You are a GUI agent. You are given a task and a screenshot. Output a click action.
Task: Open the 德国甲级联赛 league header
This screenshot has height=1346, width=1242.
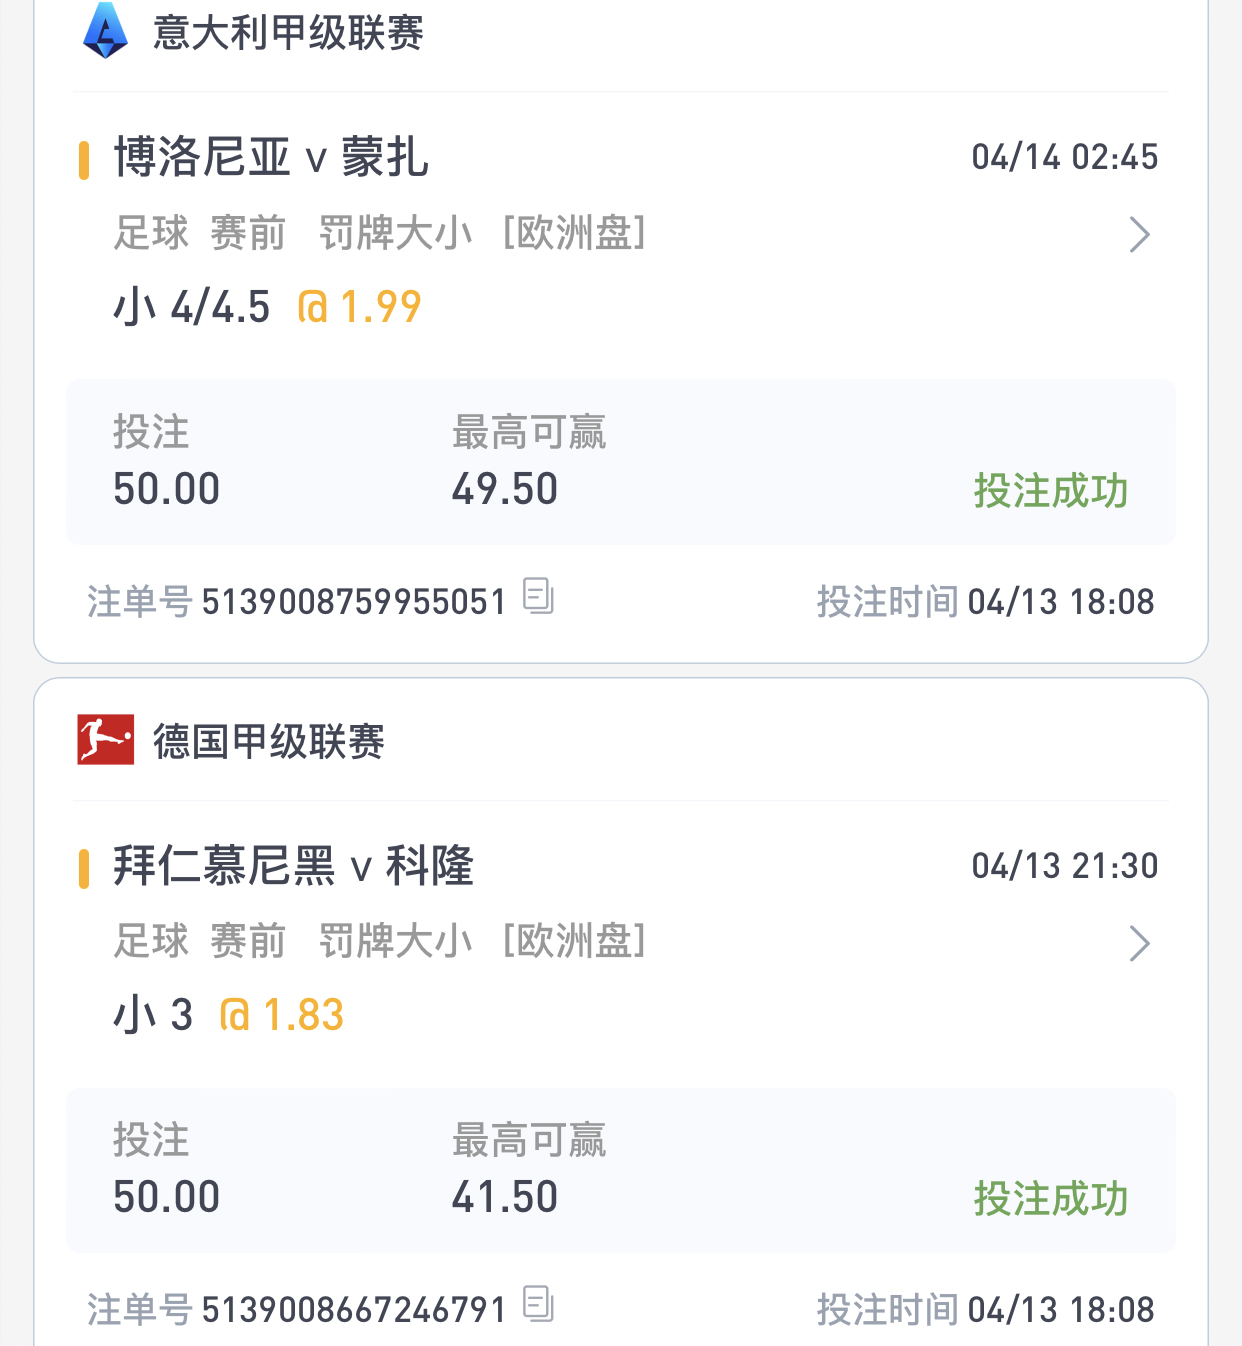click(268, 742)
